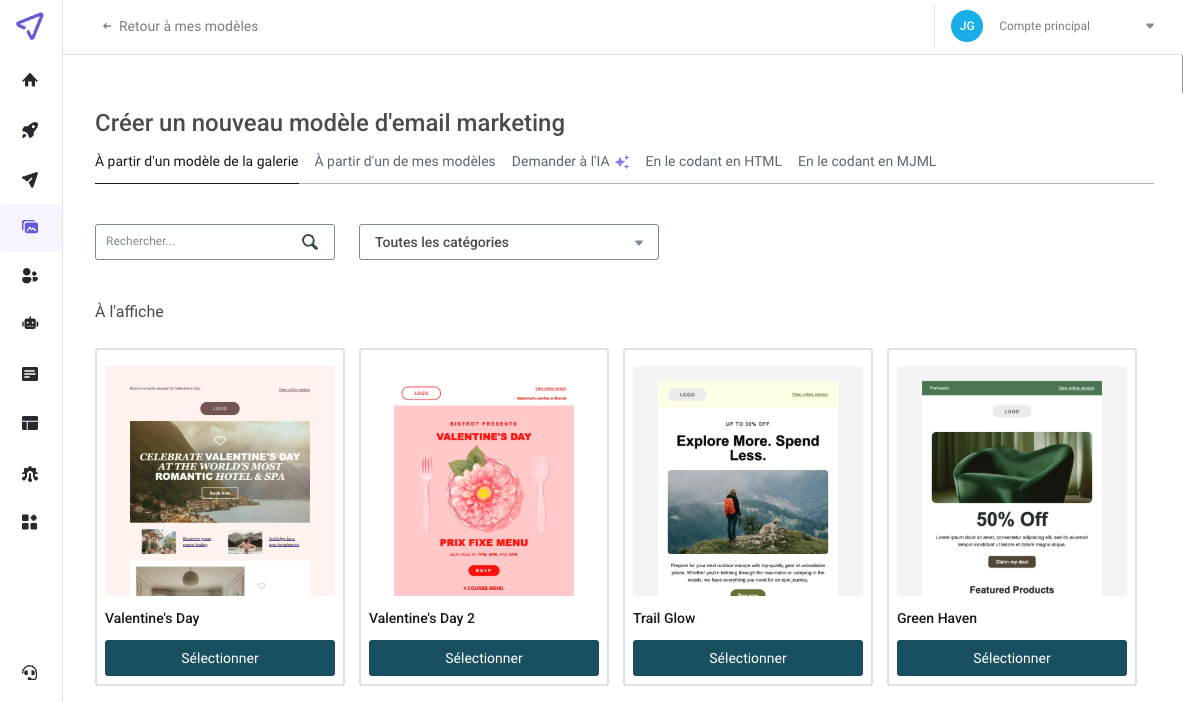1183x702 pixels.
Task: Click the paper plane logo icon
Action: click(x=30, y=26)
